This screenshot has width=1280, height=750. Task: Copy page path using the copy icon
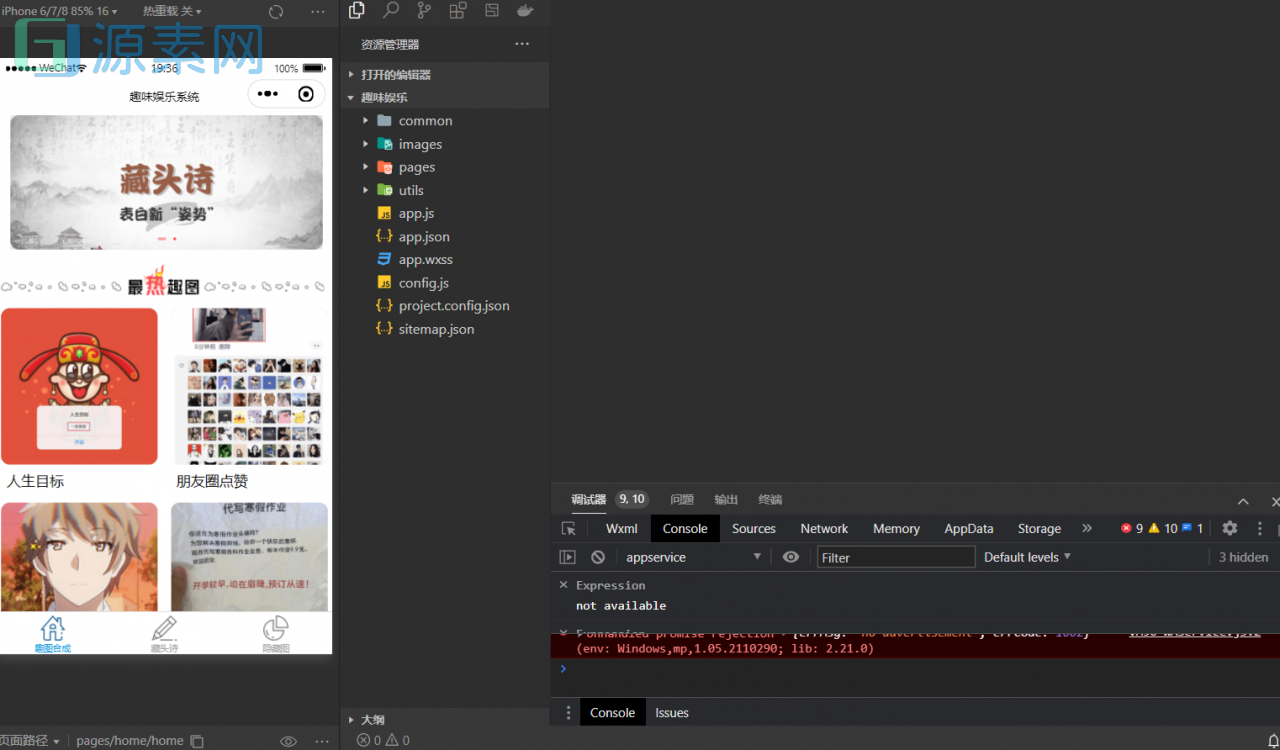[x=197, y=741]
